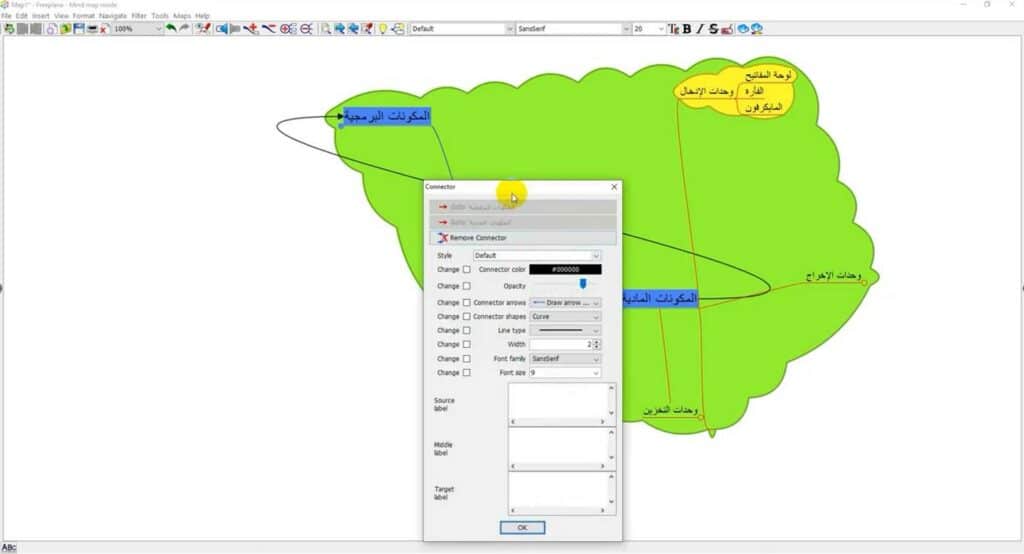This screenshot has width=1024, height=554.
Task: Click the undo green arrow icon
Action: click(x=170, y=29)
